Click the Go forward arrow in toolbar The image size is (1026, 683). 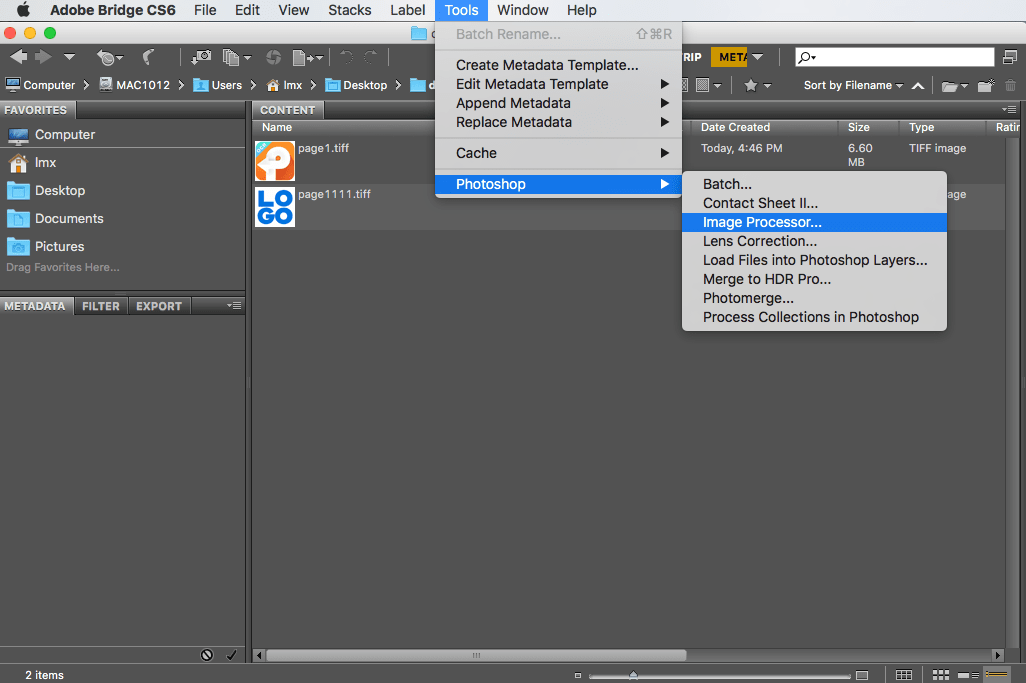click(43, 57)
